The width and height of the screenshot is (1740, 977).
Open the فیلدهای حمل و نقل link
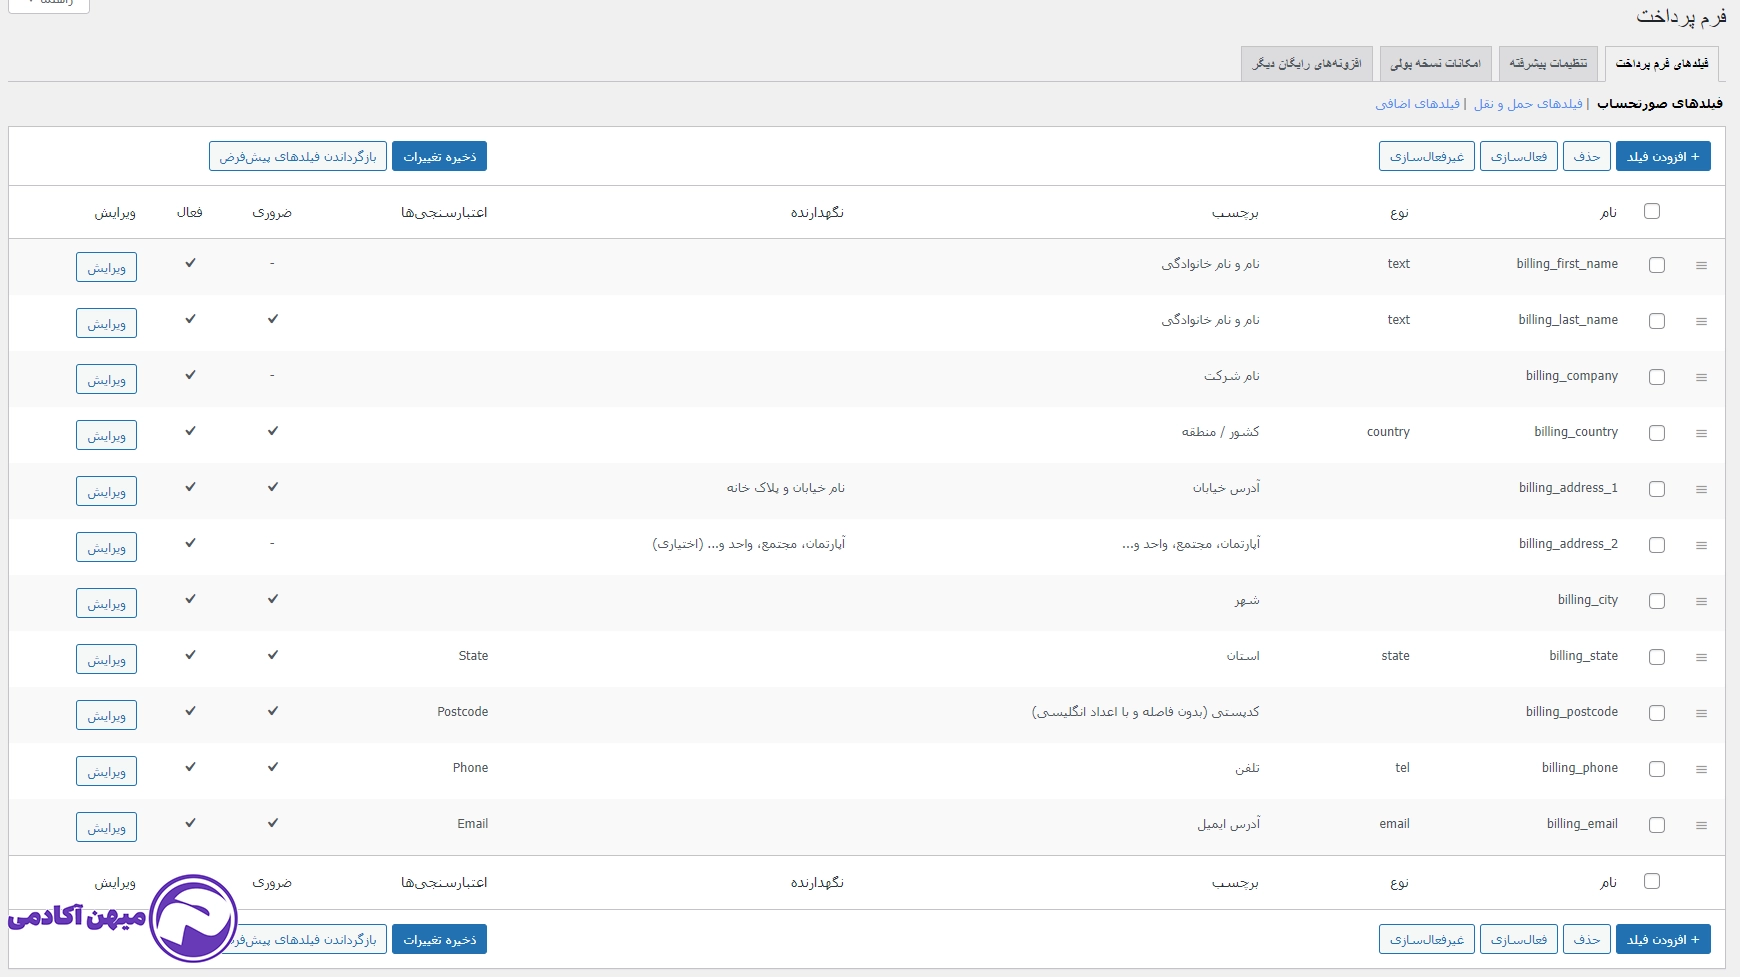coord(1527,103)
